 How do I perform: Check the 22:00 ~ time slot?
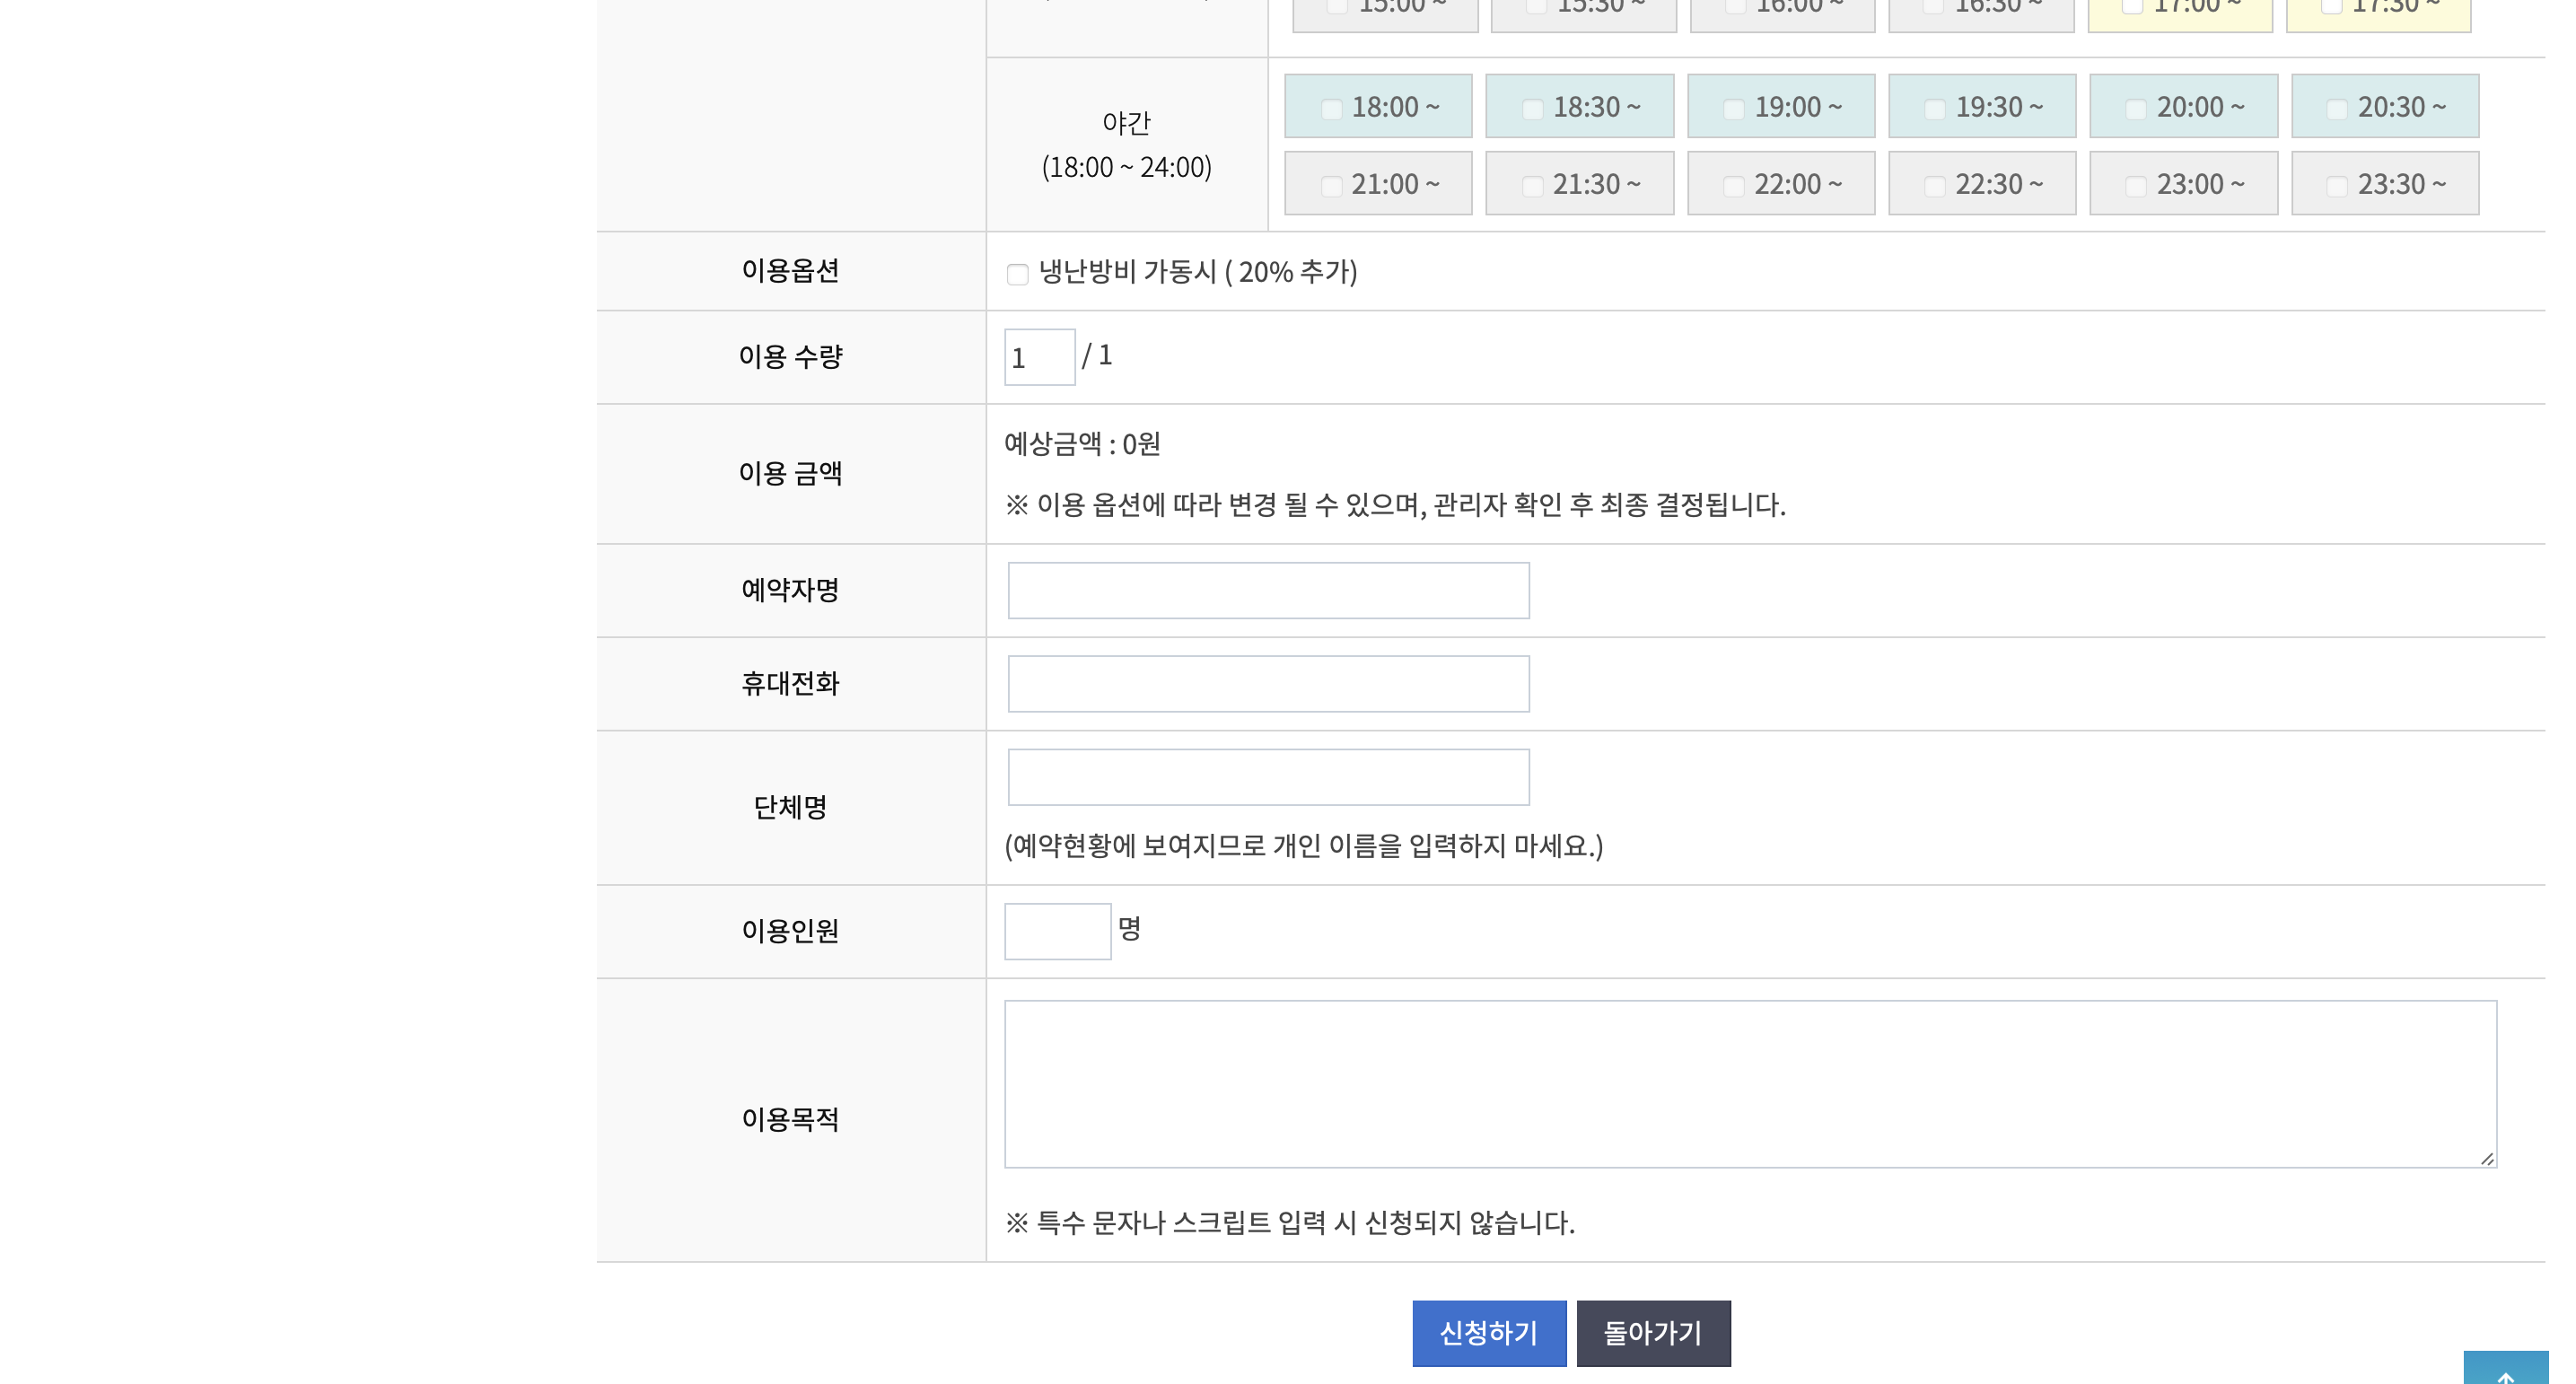pyautogui.click(x=1734, y=186)
